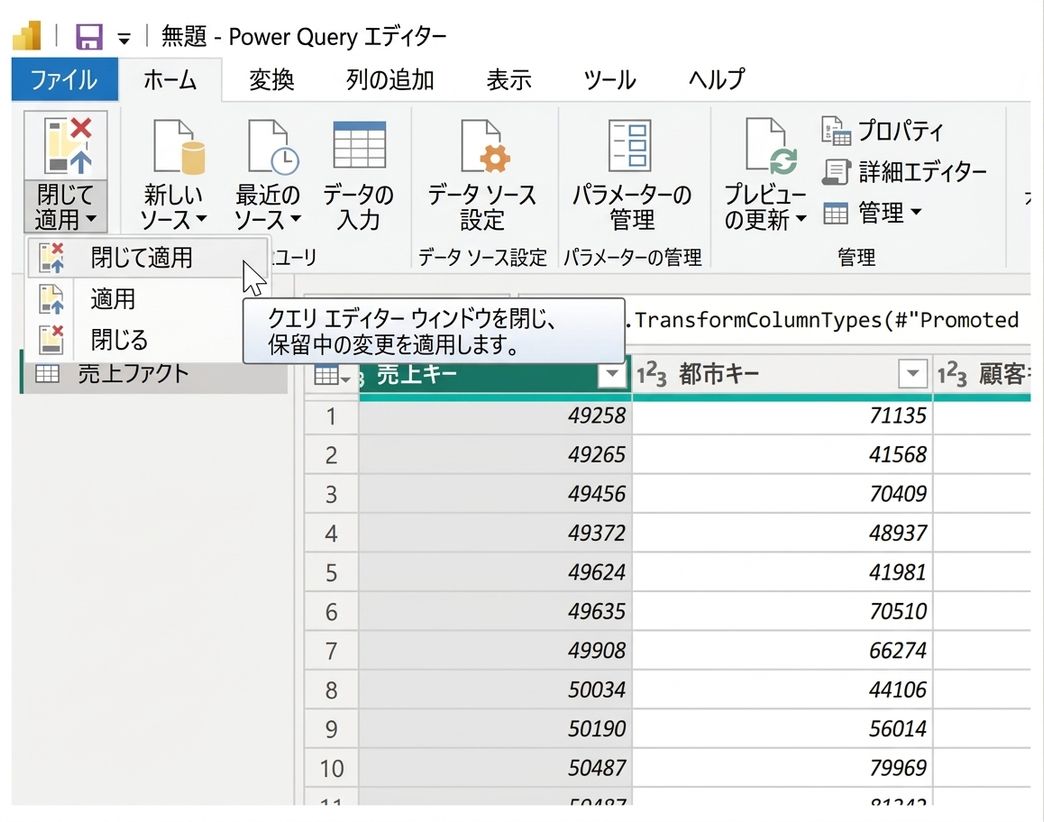Click cell value 41568
This screenshot has width=1044, height=822.
[898, 455]
